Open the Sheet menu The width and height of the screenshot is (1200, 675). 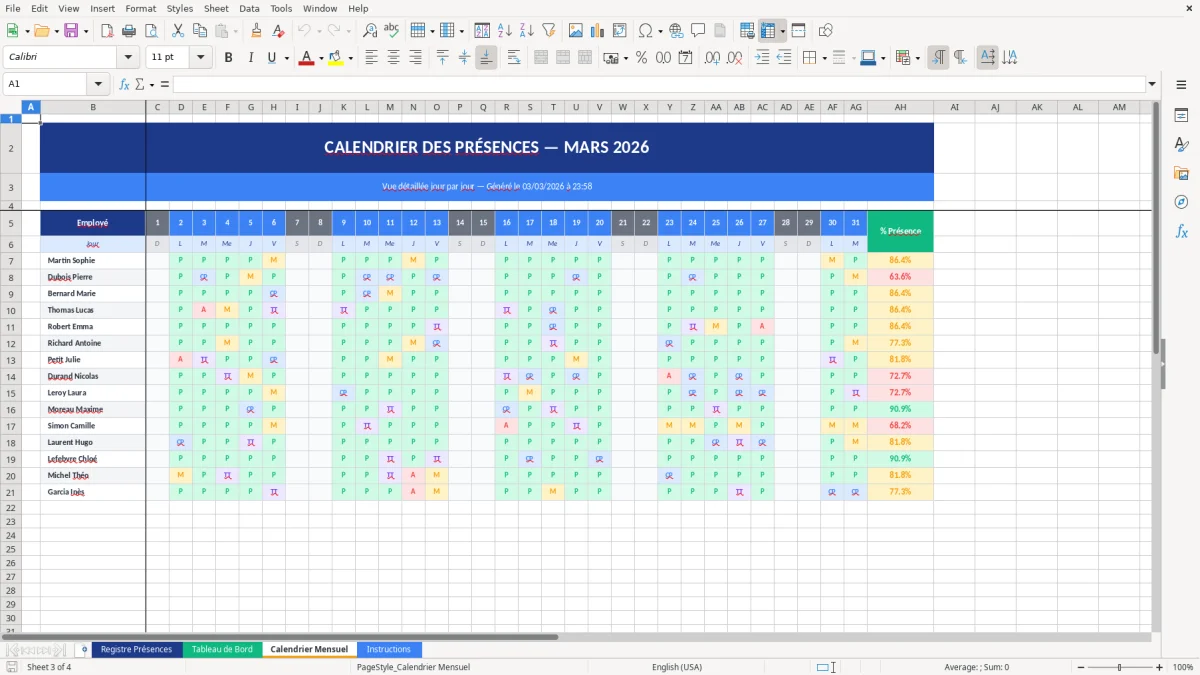[216, 8]
